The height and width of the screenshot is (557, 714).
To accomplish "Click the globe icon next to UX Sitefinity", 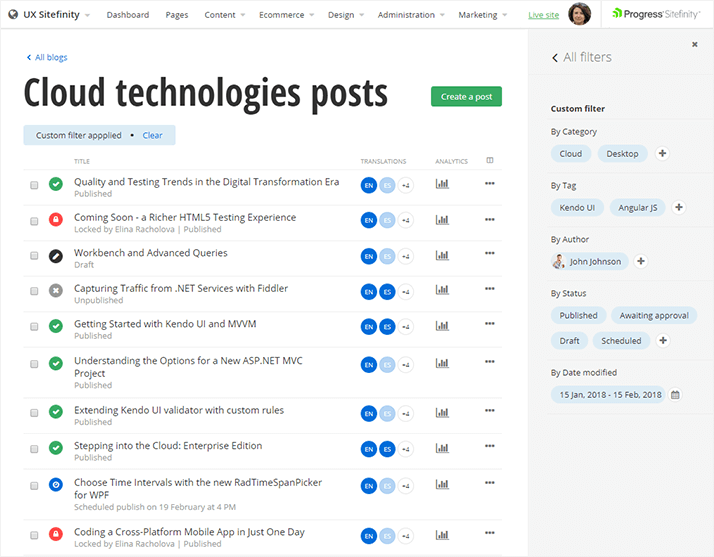I will [13, 14].
